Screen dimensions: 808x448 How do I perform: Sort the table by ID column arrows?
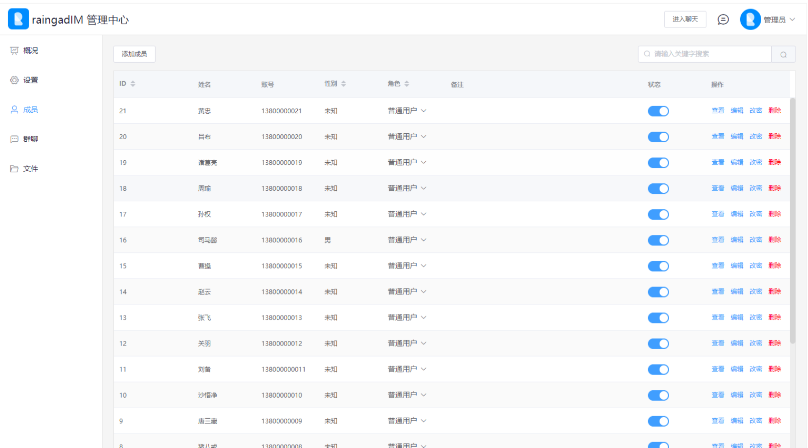[x=133, y=84]
